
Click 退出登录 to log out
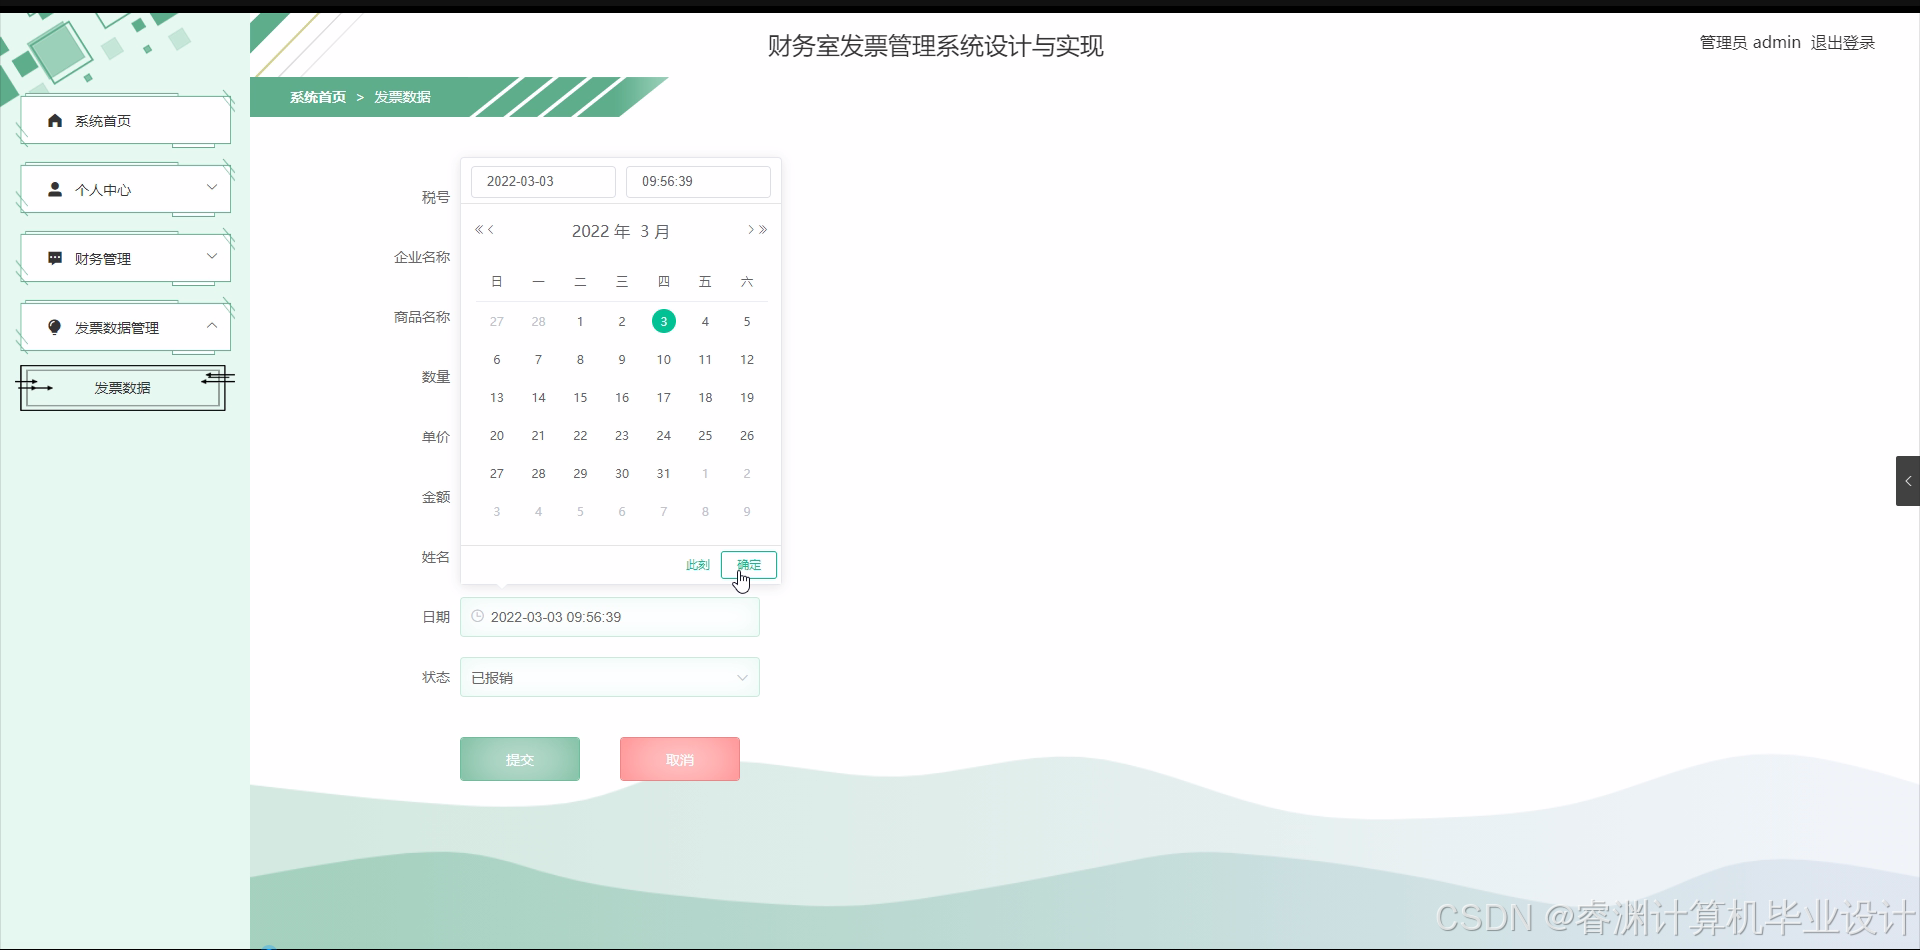1843,42
